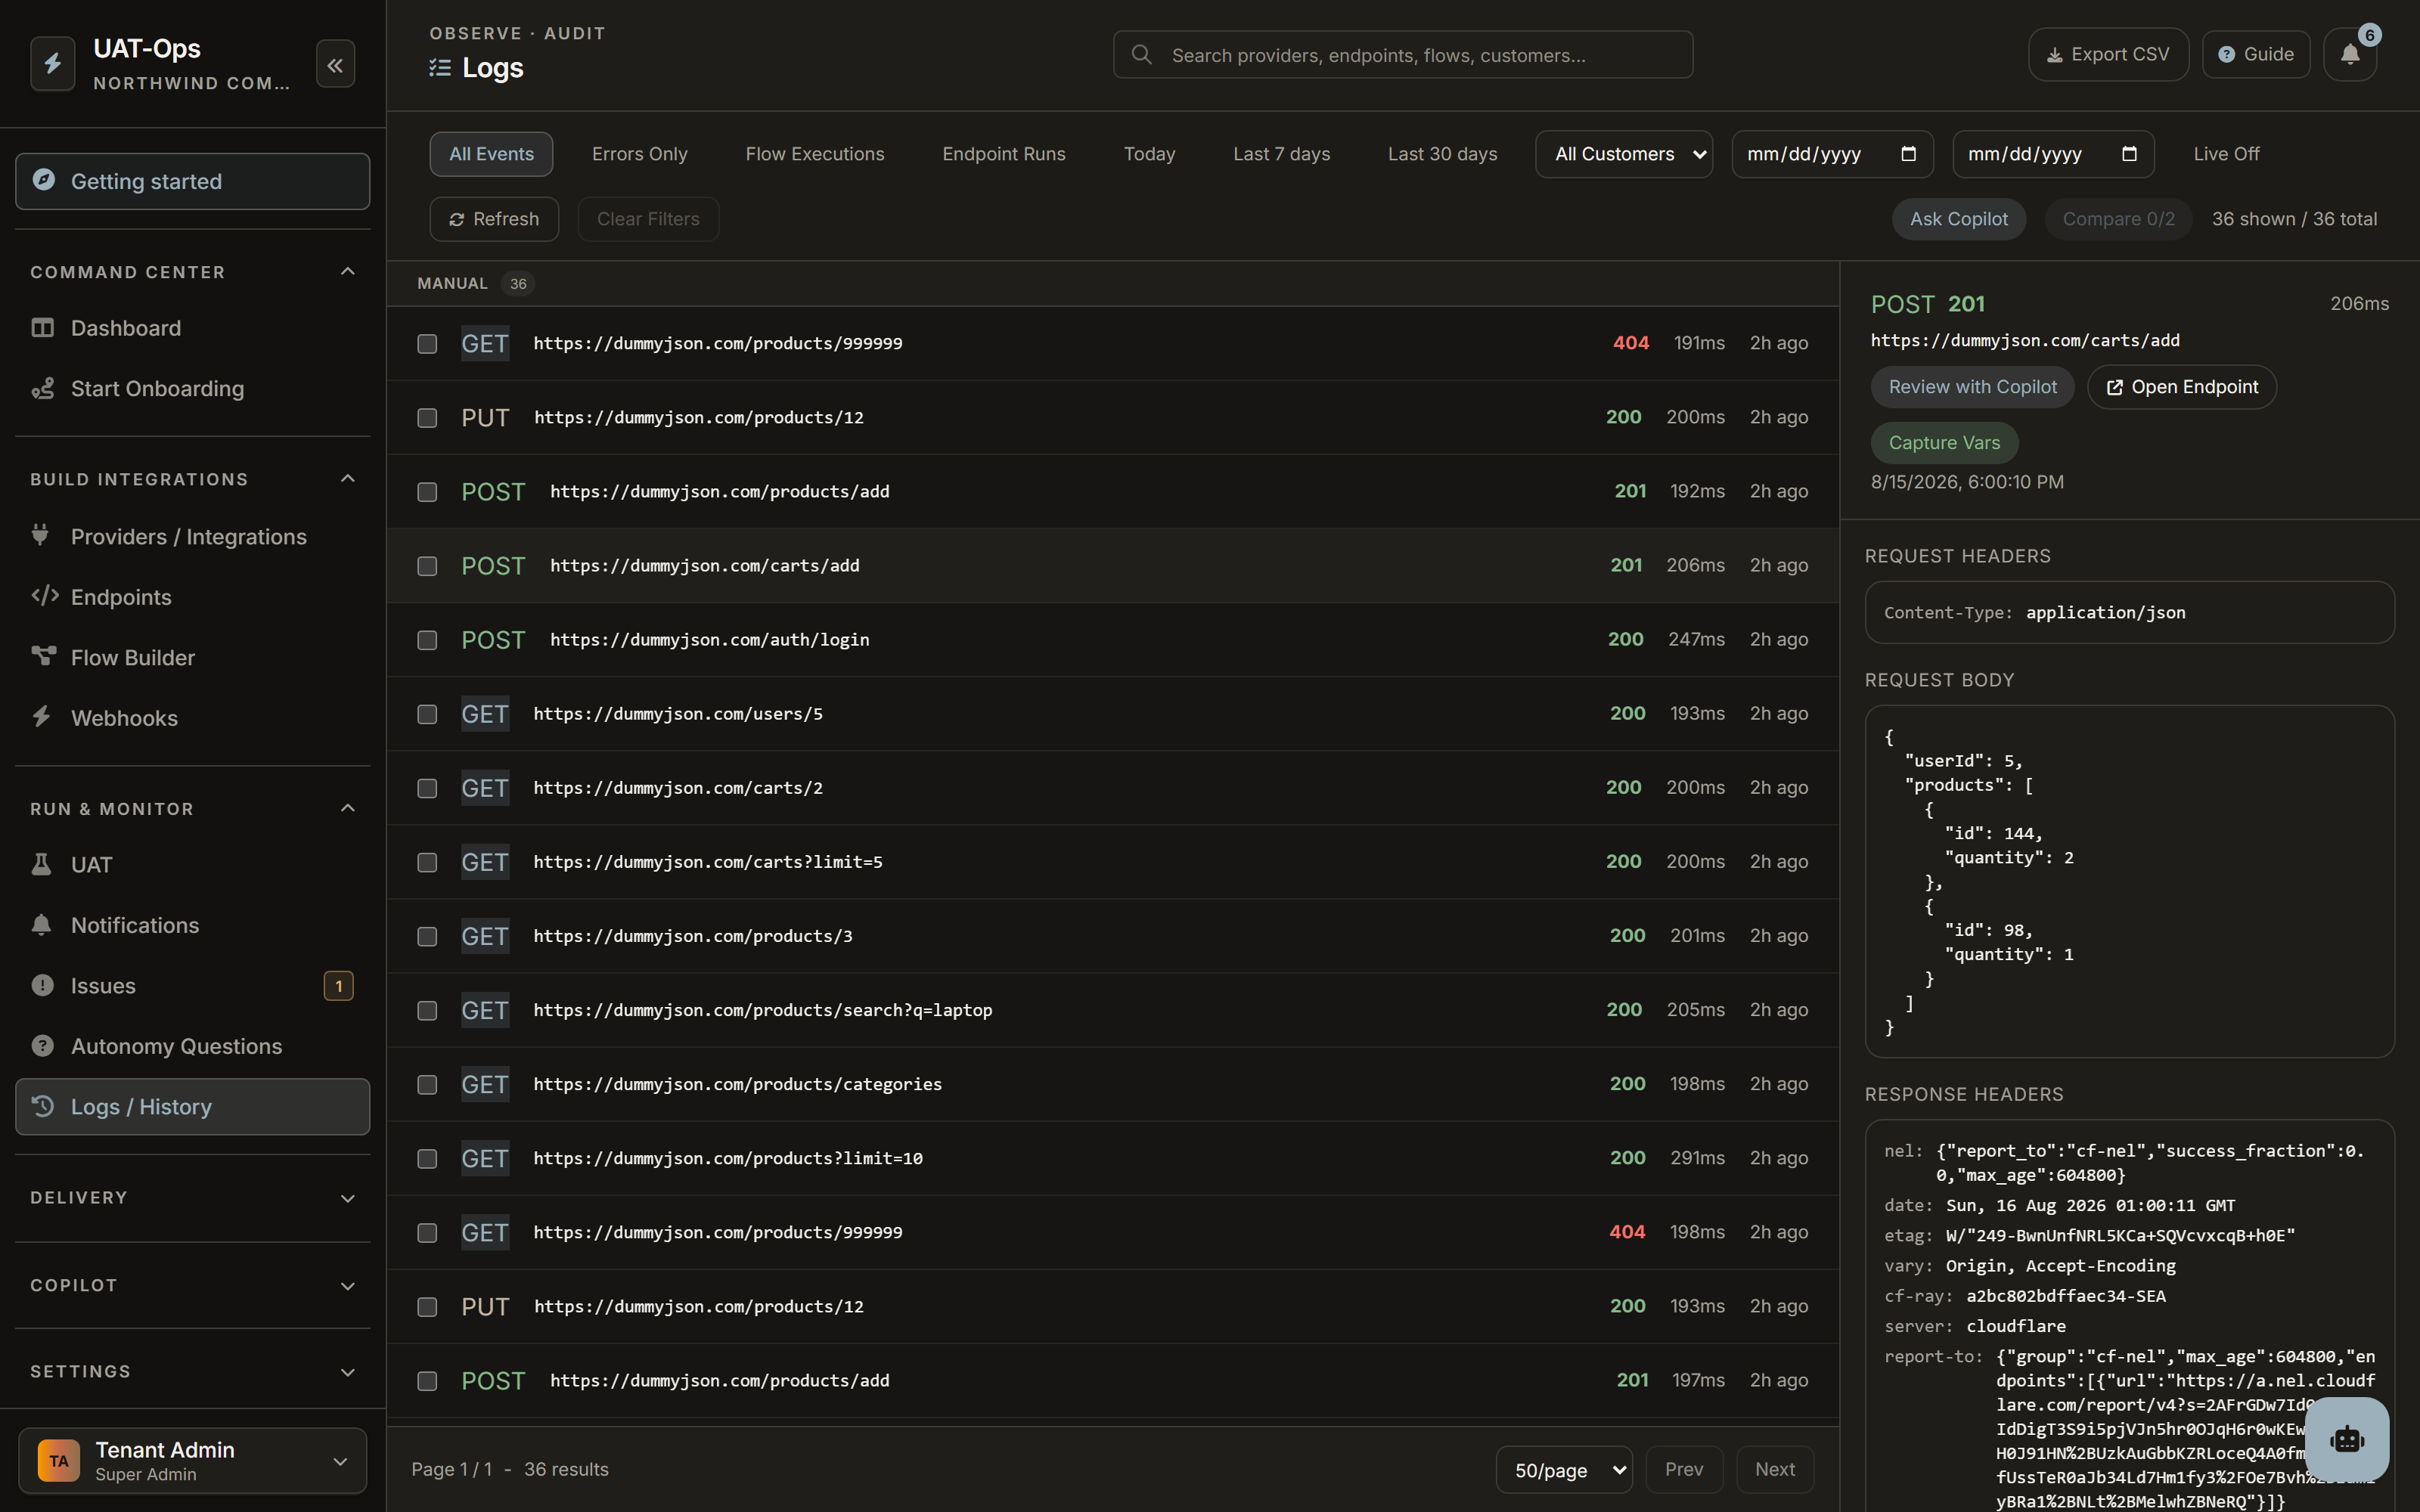Click the TA avatar badge
The image size is (2420, 1512).
pos(59,1461)
